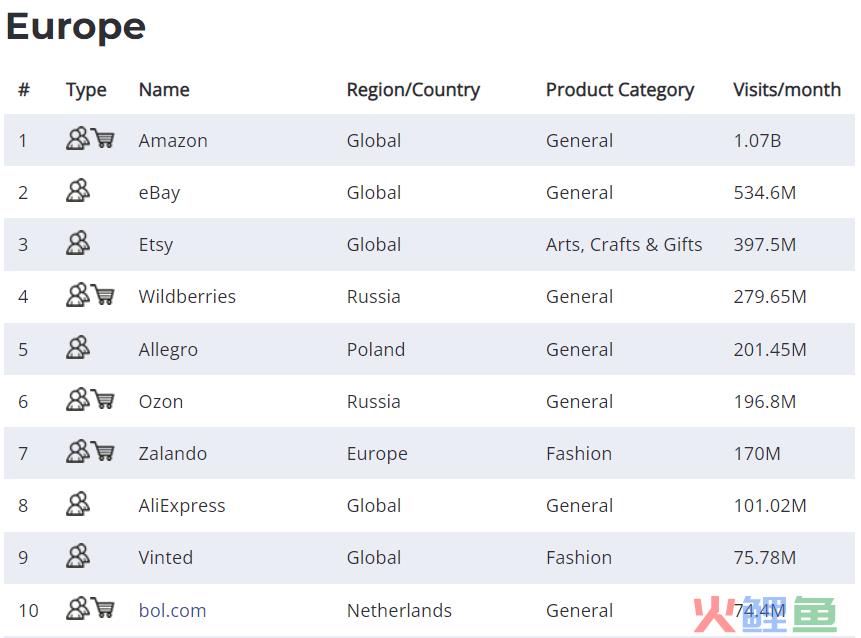Click the people icon in Allegro row
The height and width of the screenshot is (638, 861).
[78, 348]
